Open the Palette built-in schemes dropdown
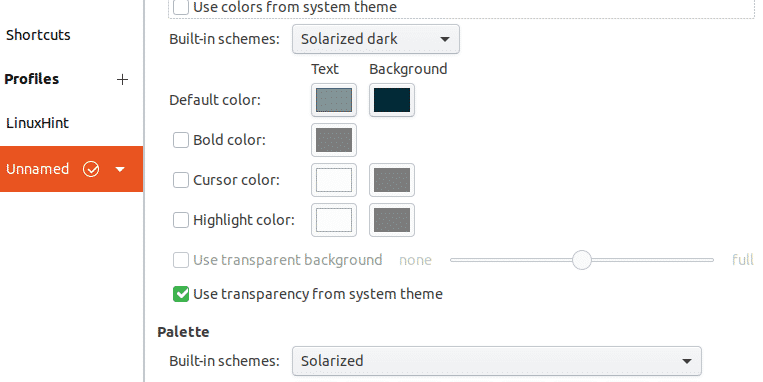The width and height of the screenshot is (763, 382). [x=497, y=361]
